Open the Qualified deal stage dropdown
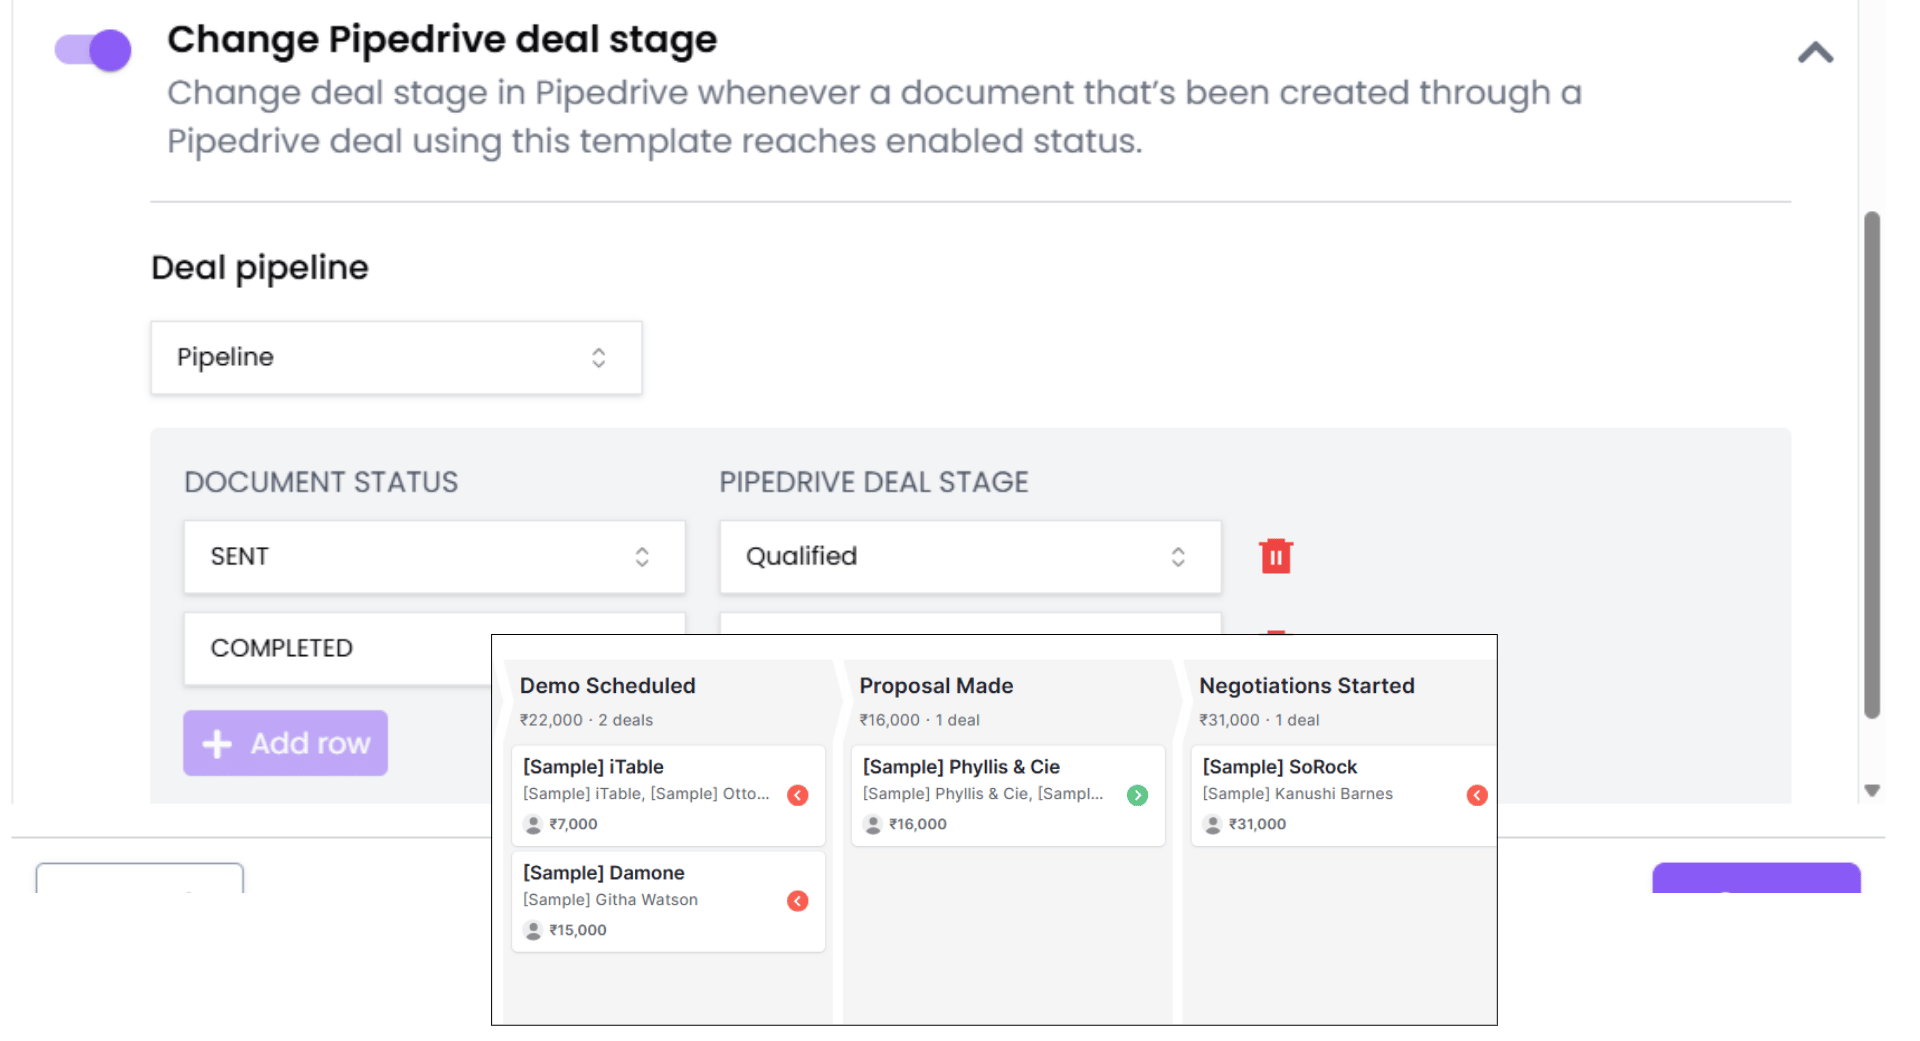The height and width of the screenshot is (1041, 1920). 970,557
